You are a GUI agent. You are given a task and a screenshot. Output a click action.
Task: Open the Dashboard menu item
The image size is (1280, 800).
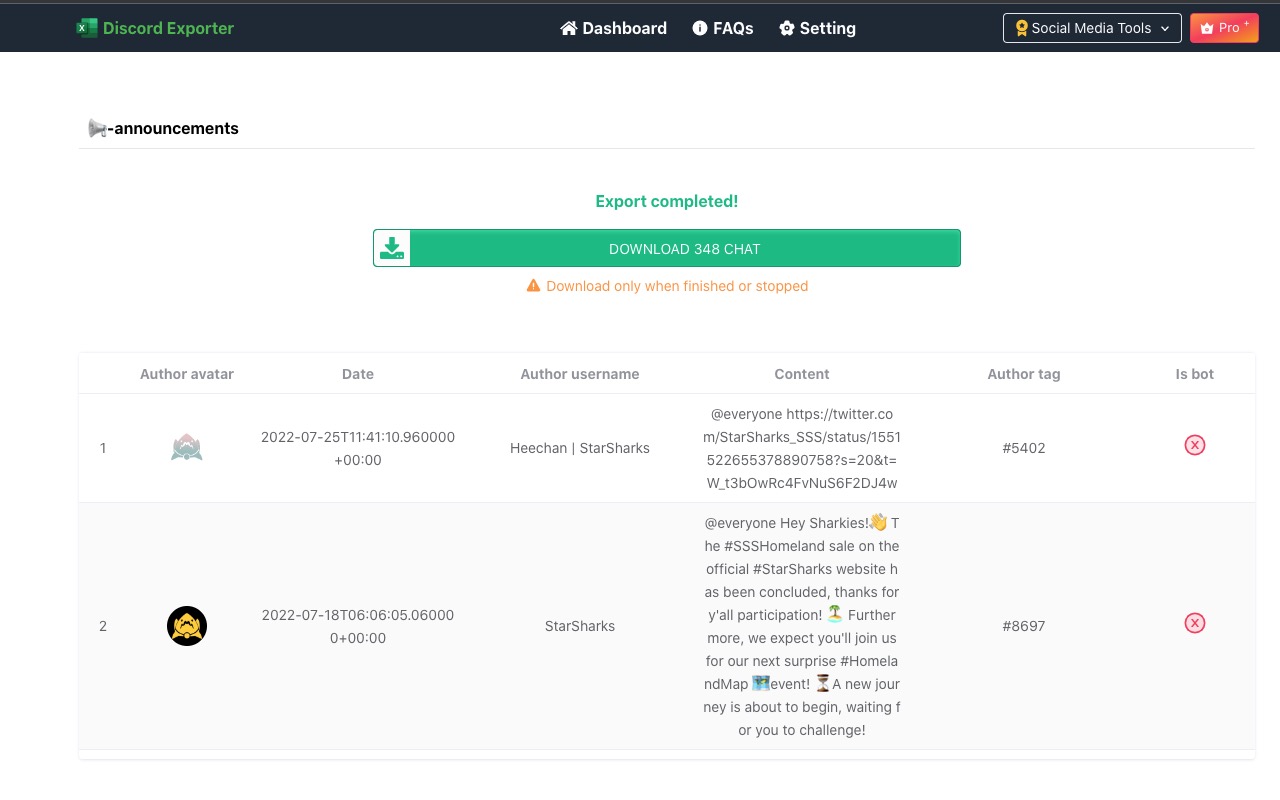tap(613, 28)
